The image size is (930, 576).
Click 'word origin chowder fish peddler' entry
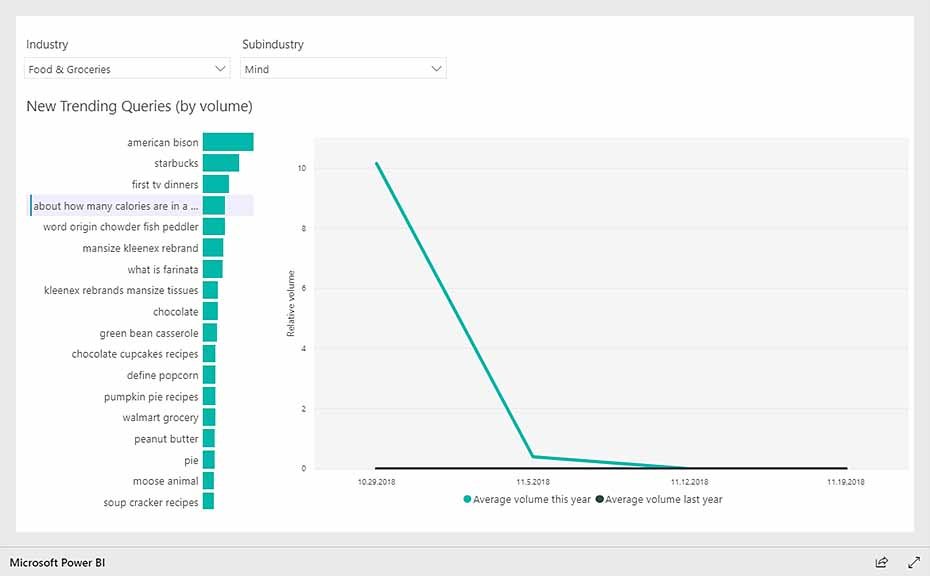click(120, 227)
